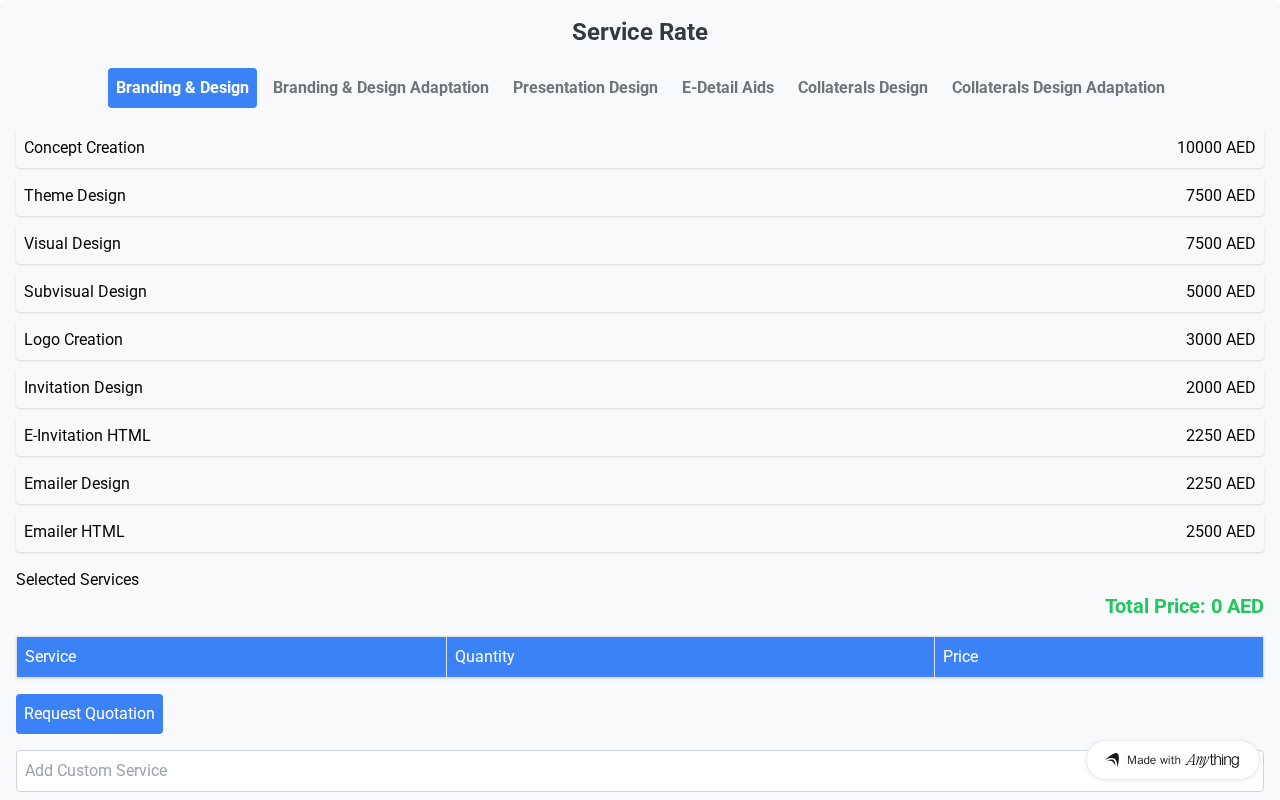Screen dimensions: 1280x800
Task: Click the Anything logo icon in badge
Action: click(x=1112, y=760)
